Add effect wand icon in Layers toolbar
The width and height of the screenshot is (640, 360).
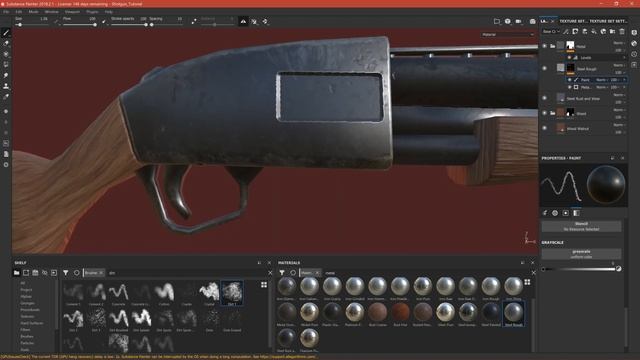click(566, 31)
